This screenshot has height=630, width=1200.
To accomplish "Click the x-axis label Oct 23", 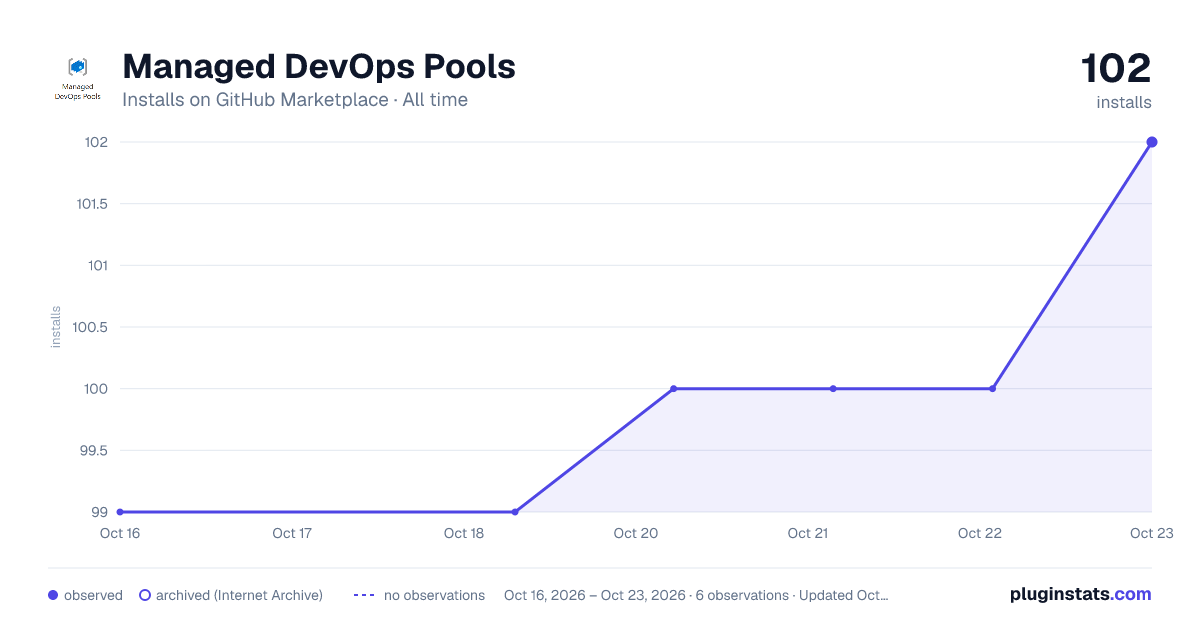I will (x=1152, y=533).
